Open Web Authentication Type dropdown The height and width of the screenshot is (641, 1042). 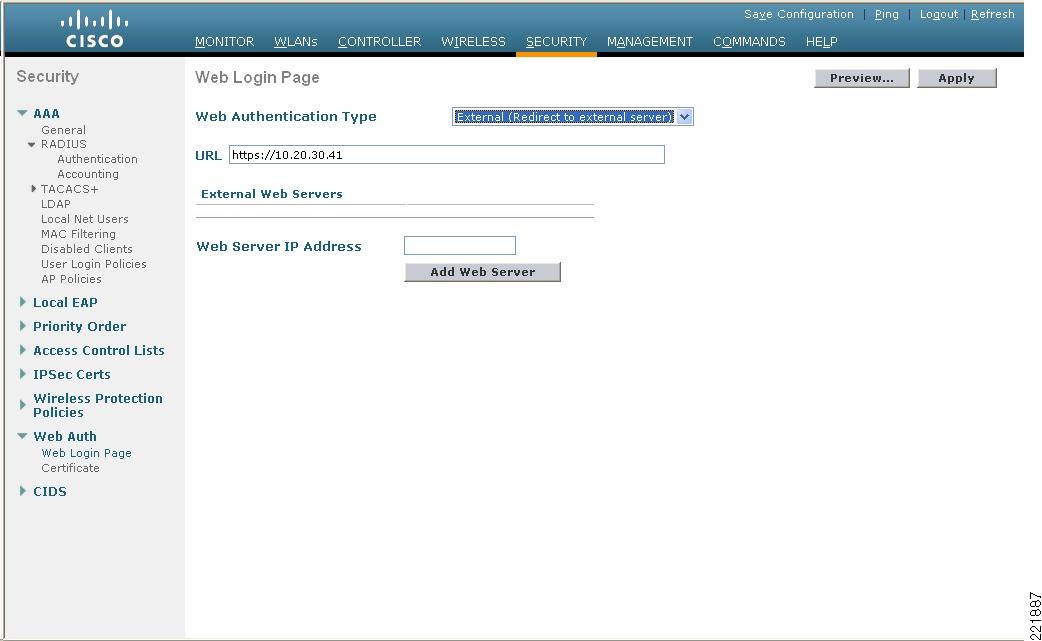572,117
